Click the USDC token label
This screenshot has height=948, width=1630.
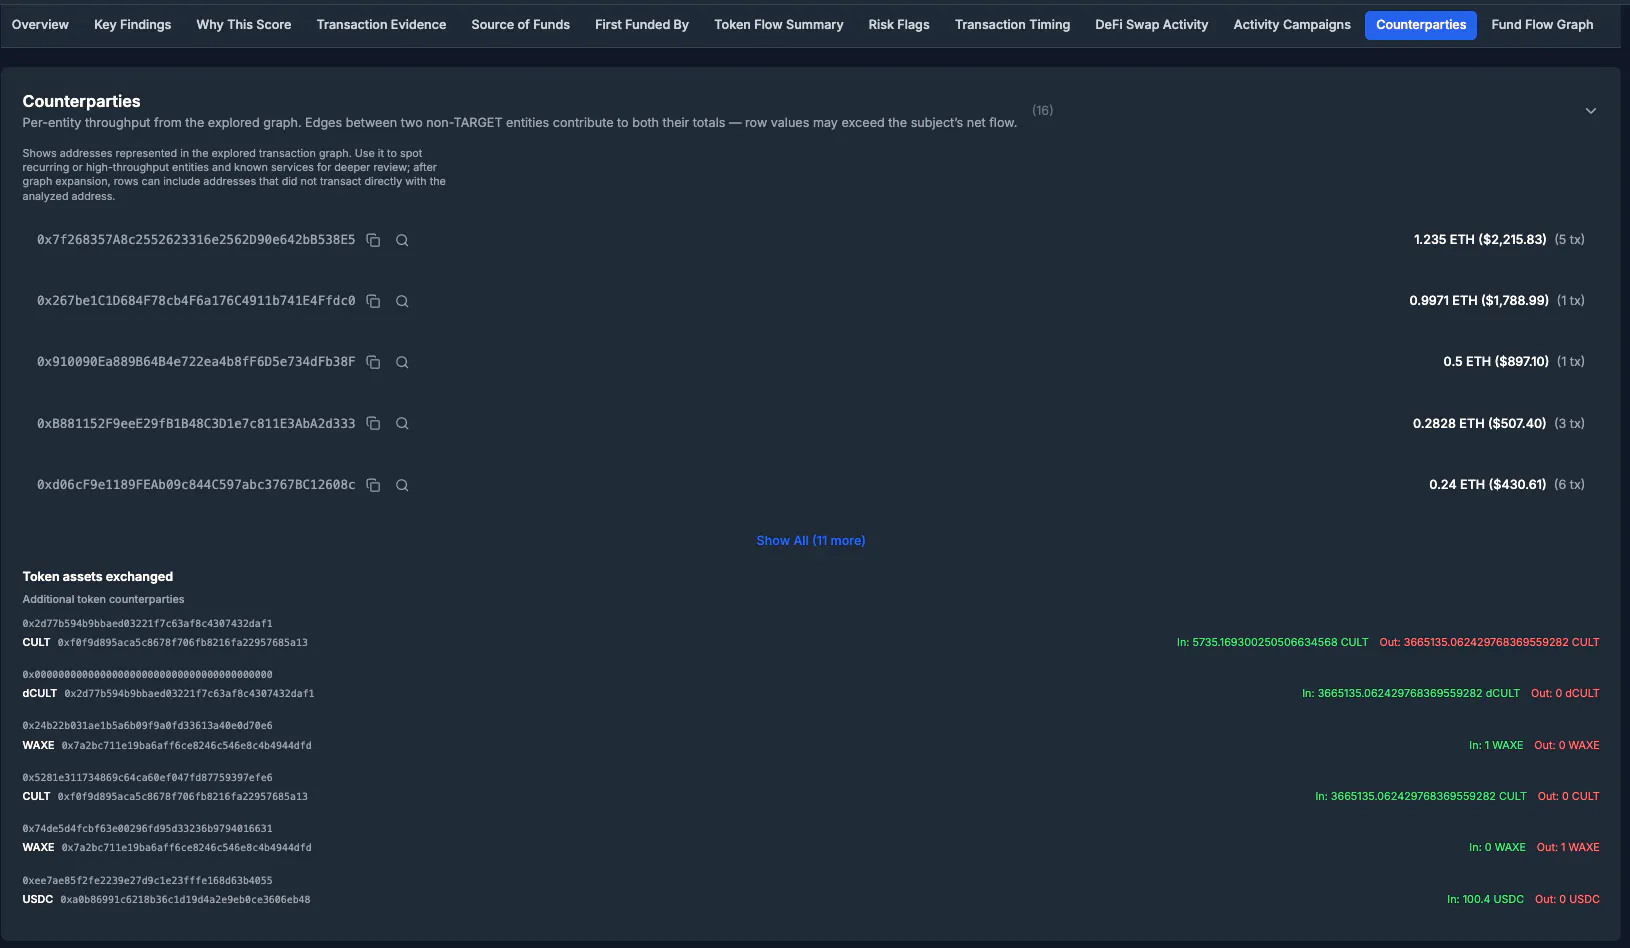click(38, 899)
